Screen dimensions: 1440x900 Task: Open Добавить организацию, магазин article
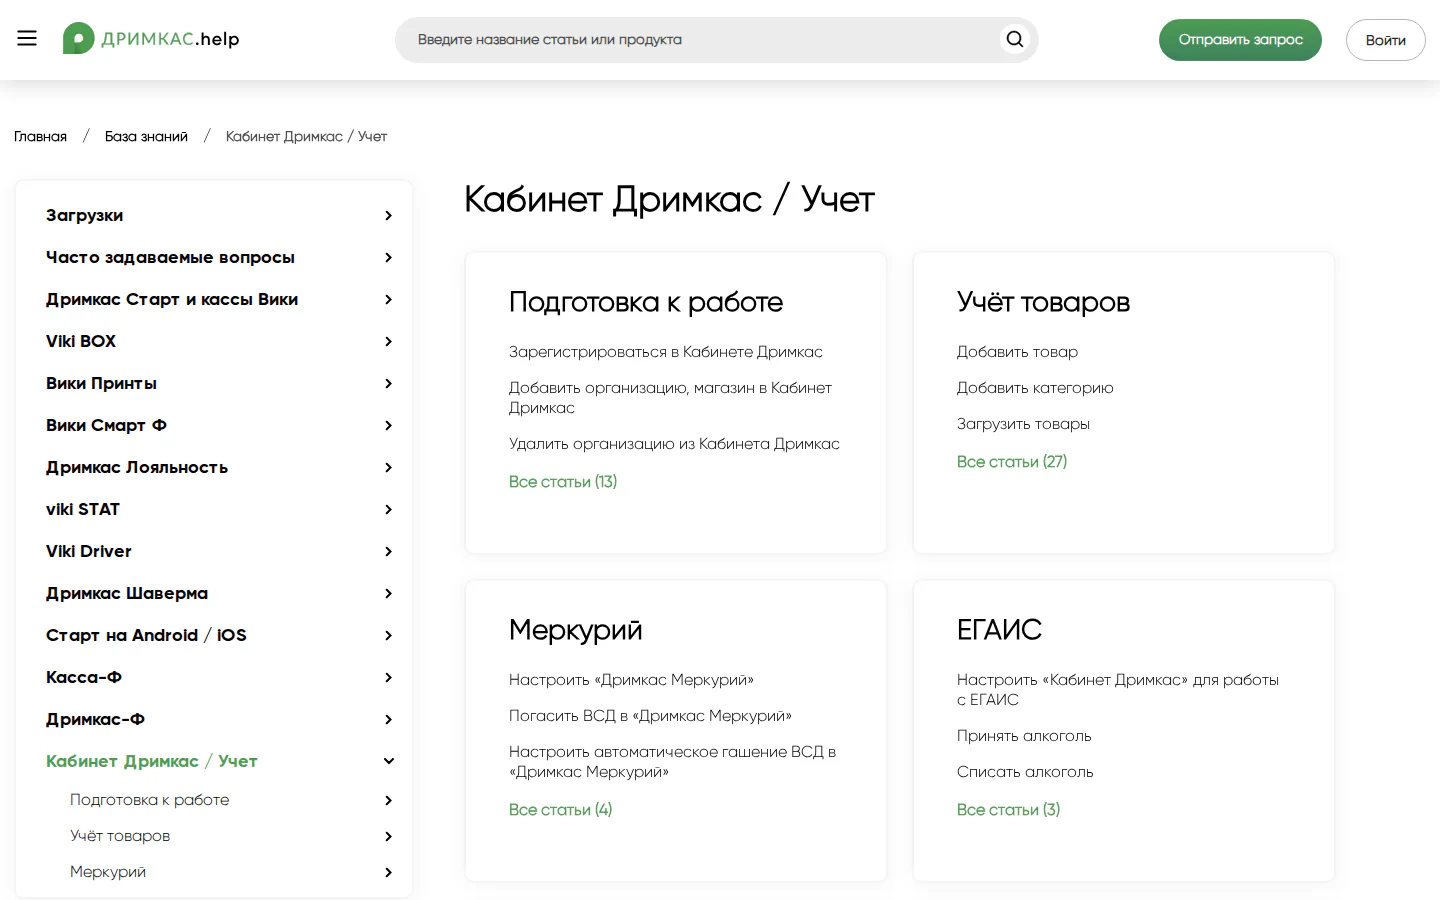[670, 398]
